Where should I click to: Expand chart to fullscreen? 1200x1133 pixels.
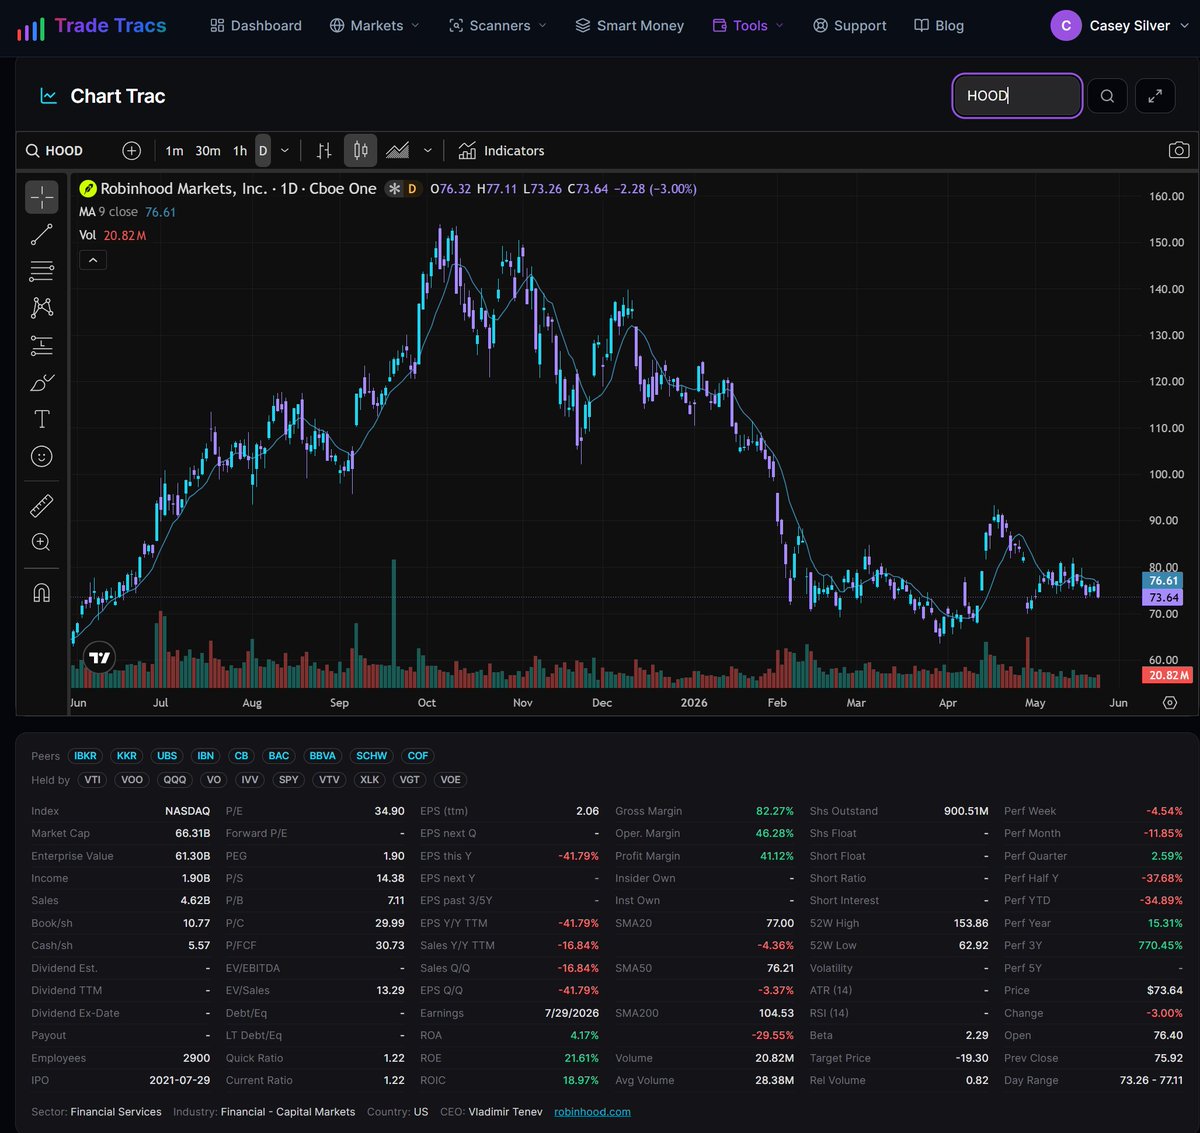[1155, 96]
